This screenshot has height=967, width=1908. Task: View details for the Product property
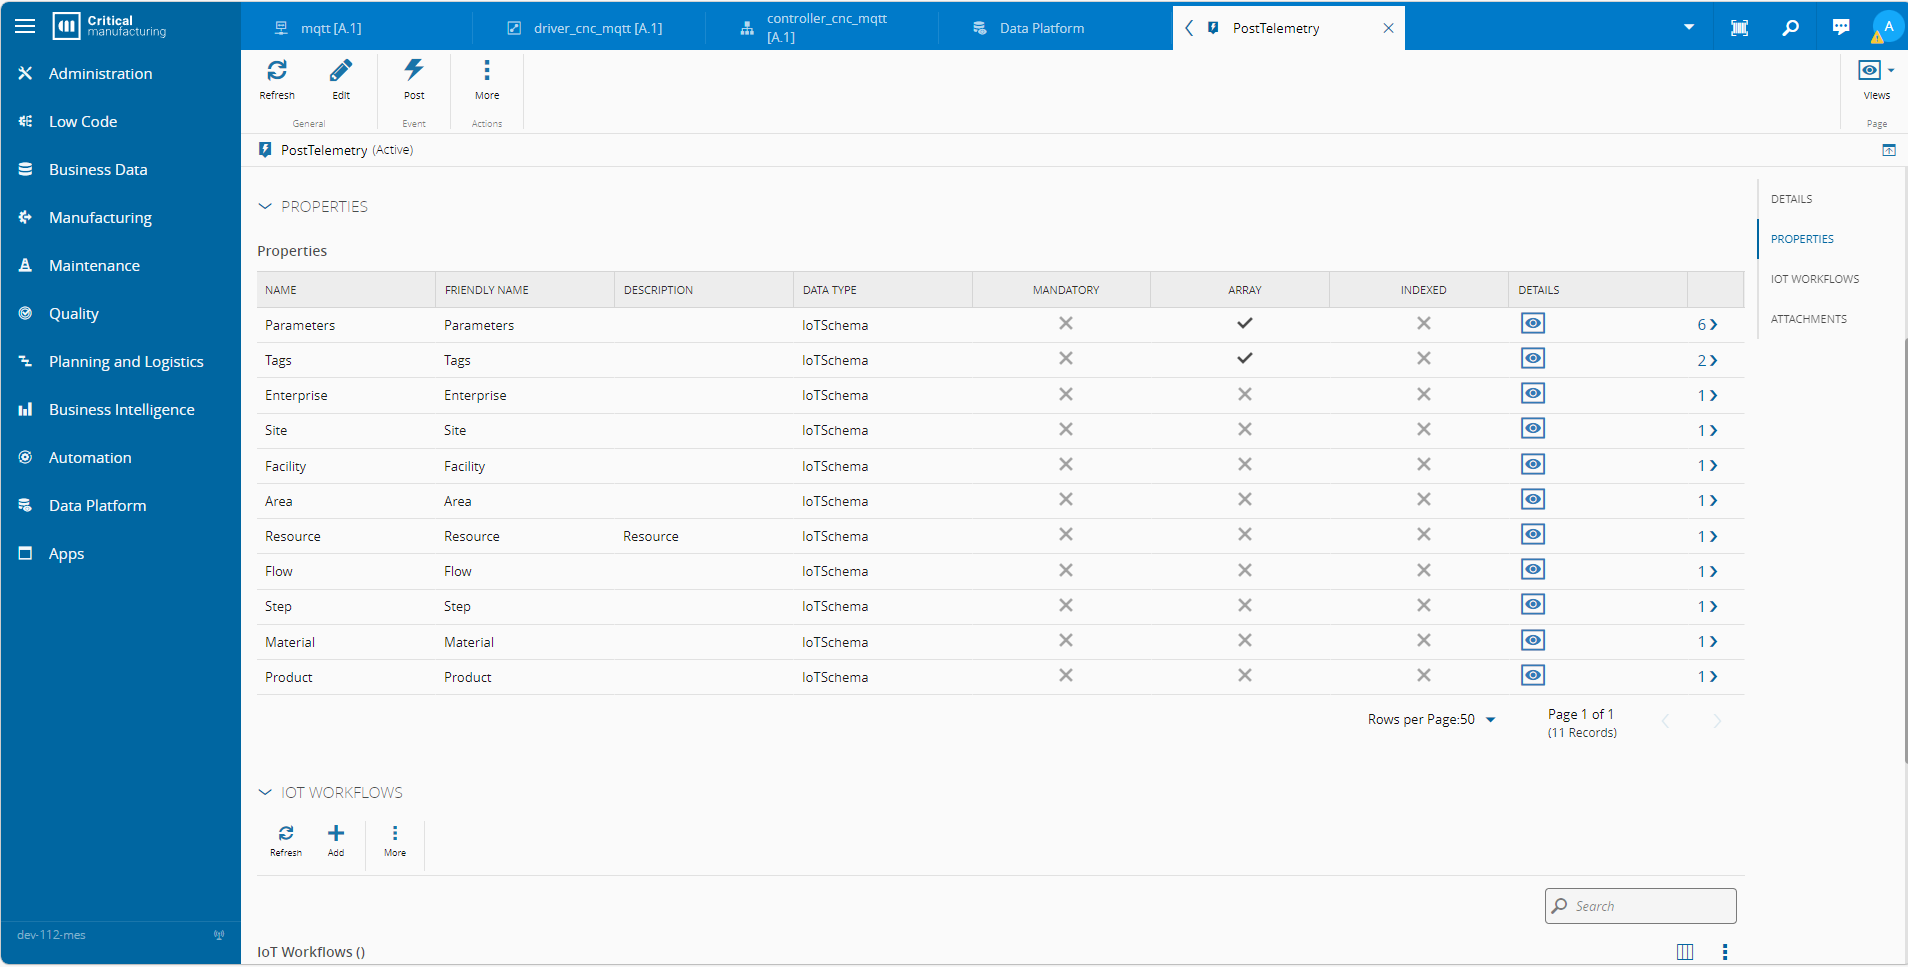pos(1532,676)
